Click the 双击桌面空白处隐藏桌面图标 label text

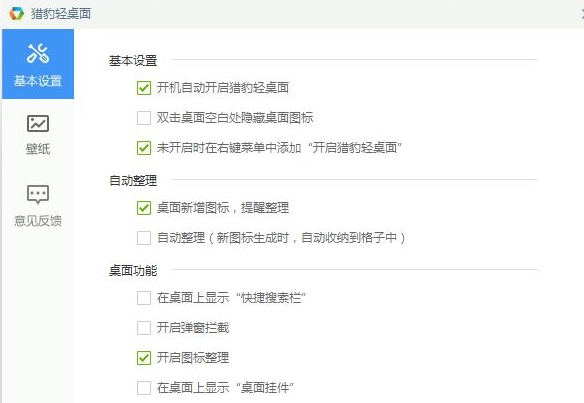(235, 118)
